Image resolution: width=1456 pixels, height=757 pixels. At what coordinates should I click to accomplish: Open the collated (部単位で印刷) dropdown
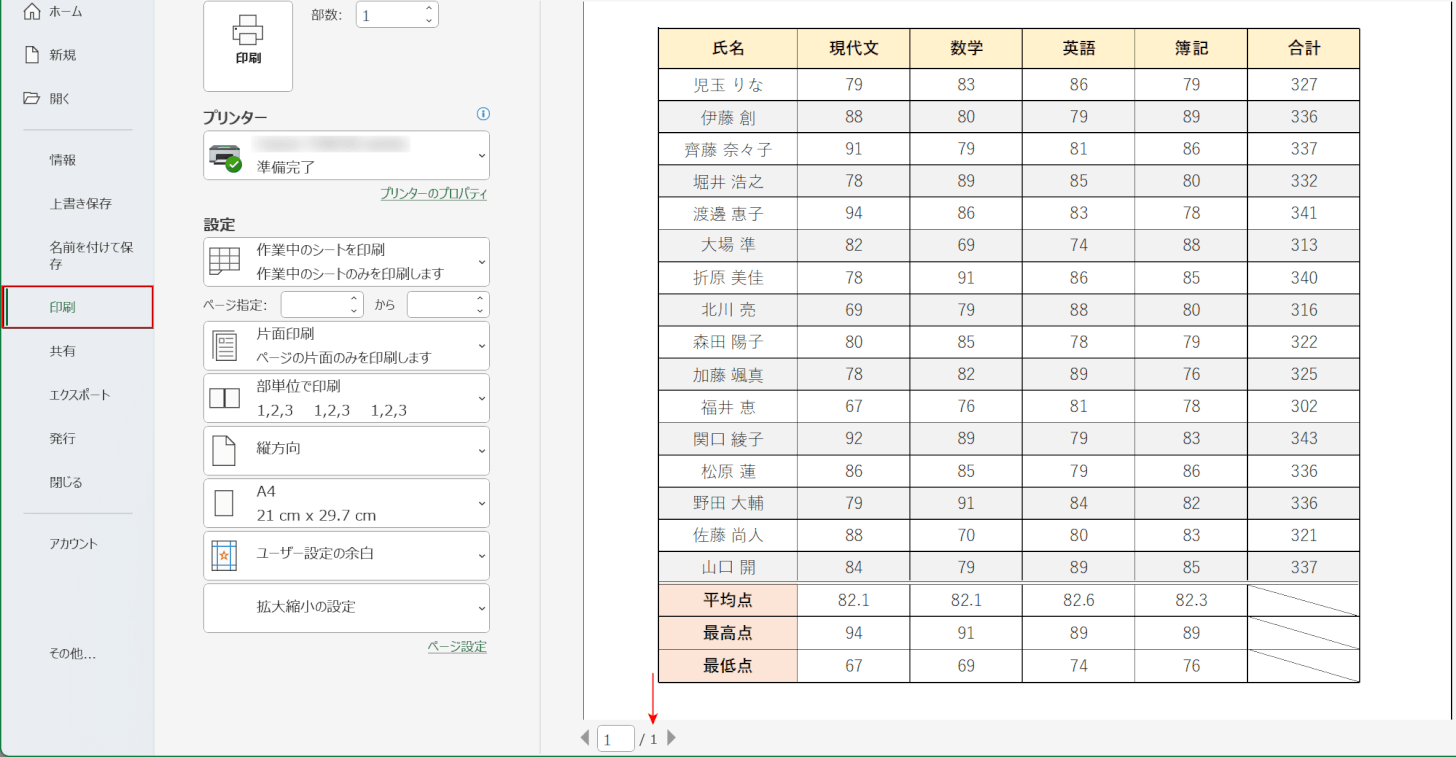click(x=346, y=398)
